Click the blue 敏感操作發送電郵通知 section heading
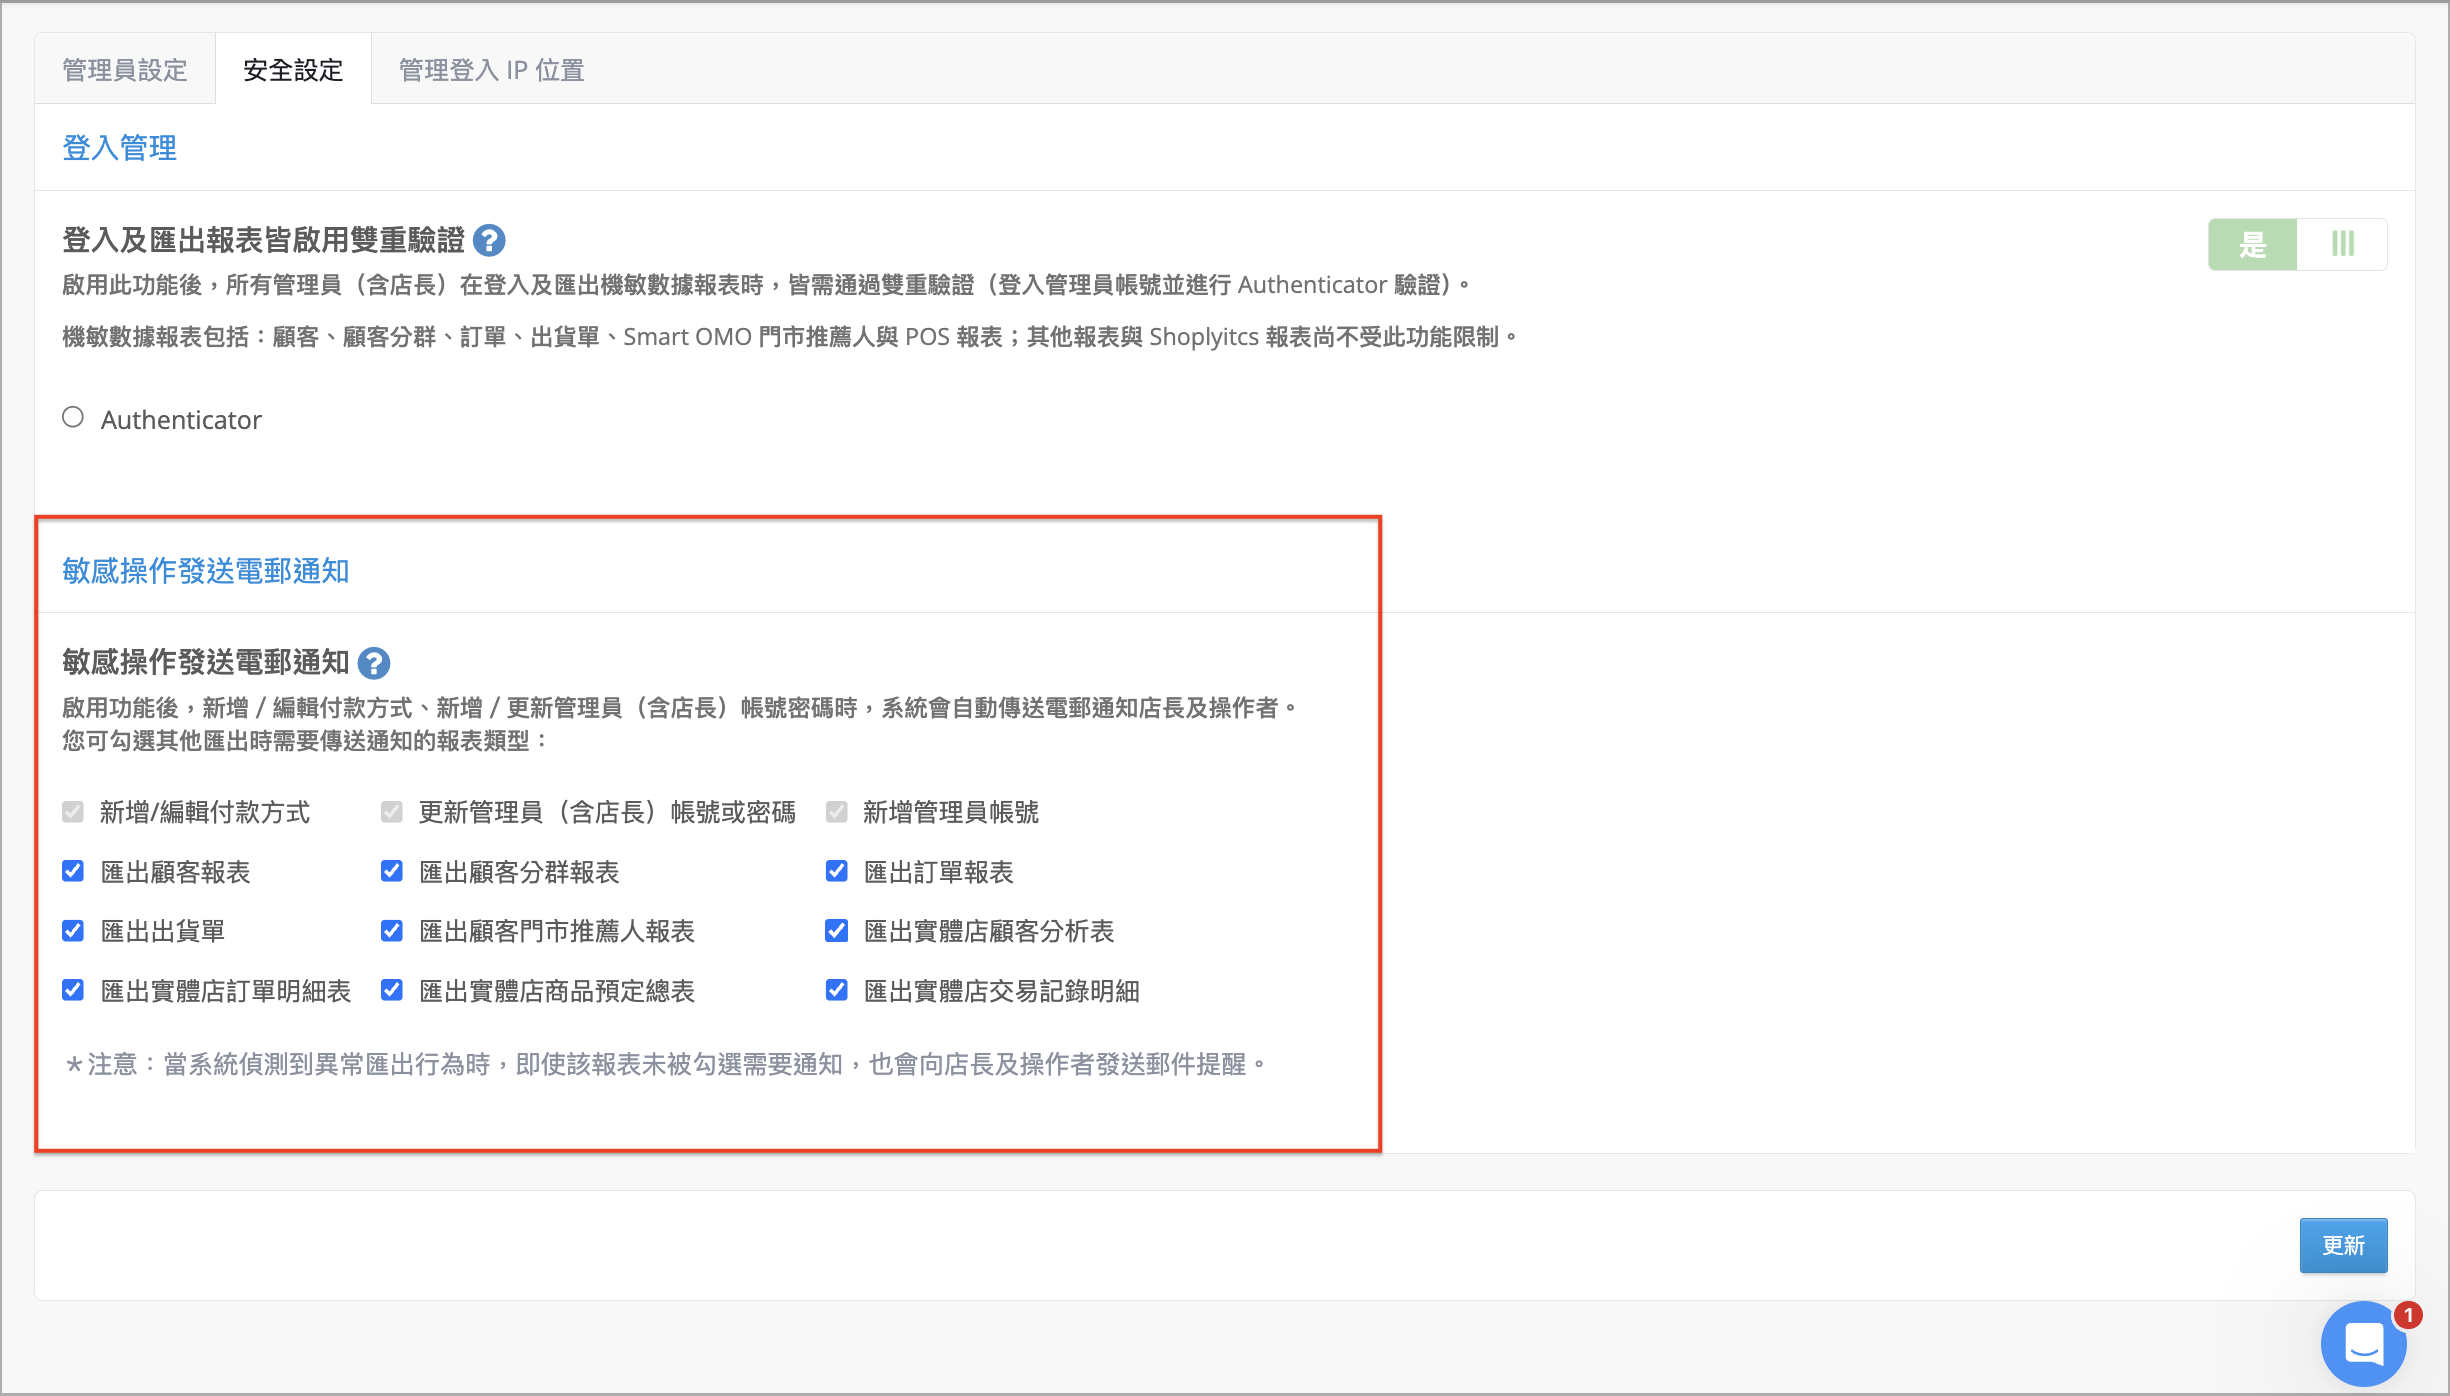This screenshot has width=2450, height=1396. coord(206,571)
